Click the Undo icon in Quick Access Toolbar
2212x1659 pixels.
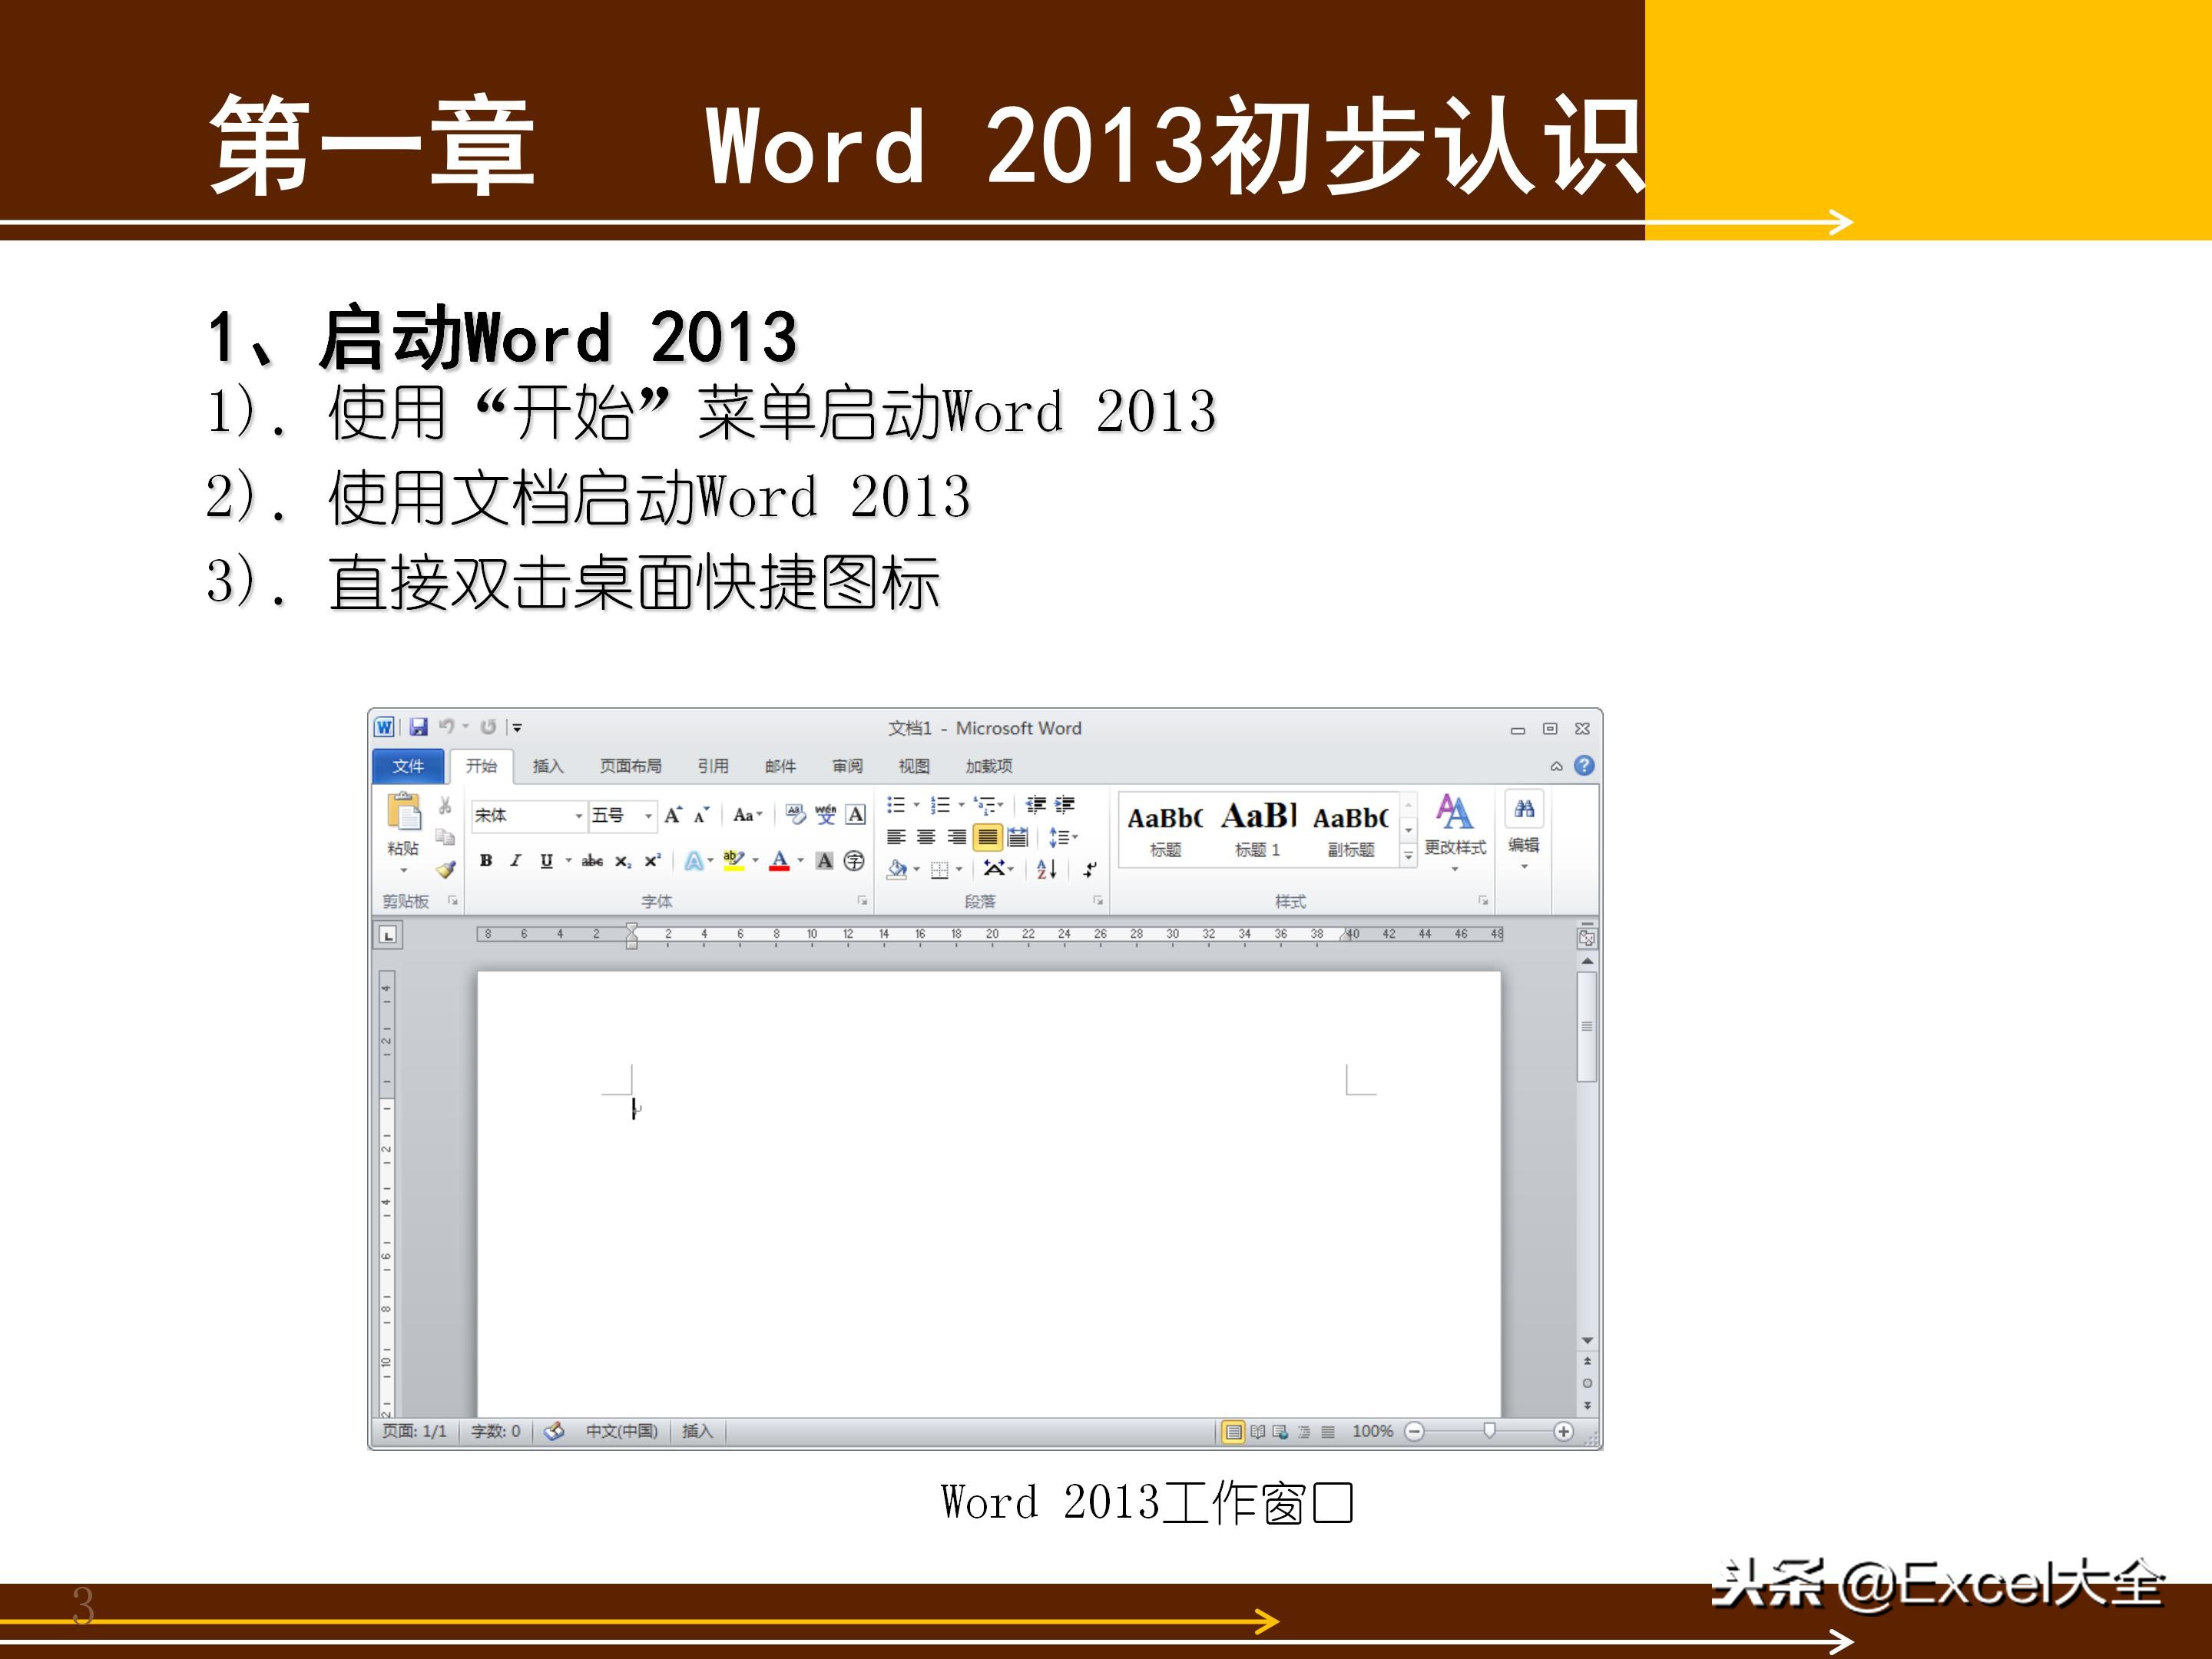coord(448,727)
